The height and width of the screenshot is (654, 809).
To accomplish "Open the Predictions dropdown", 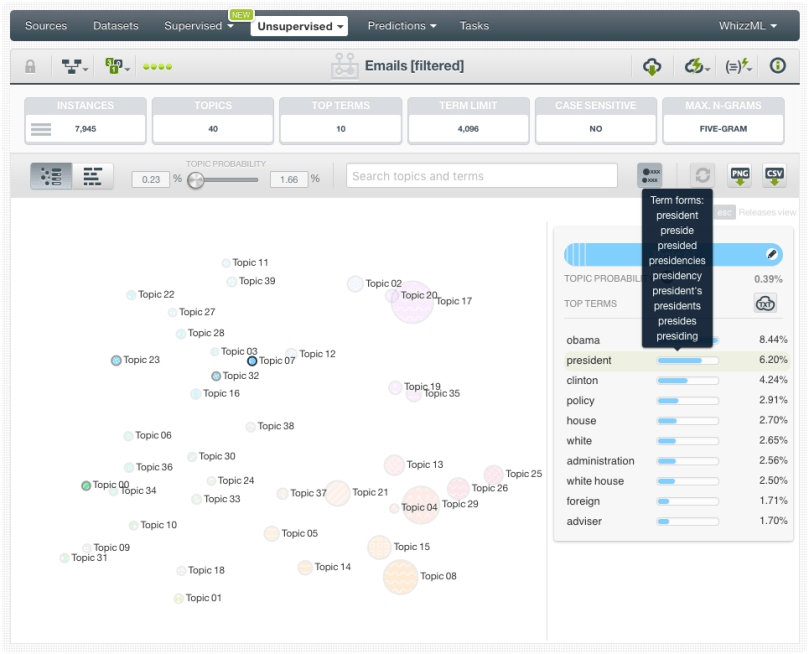I will 401,26.
